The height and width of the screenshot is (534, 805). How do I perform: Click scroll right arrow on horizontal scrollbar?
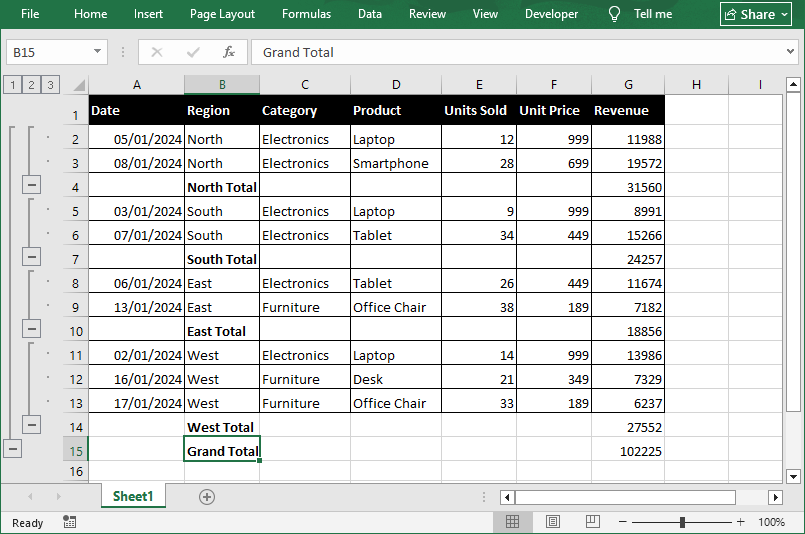[x=775, y=497]
